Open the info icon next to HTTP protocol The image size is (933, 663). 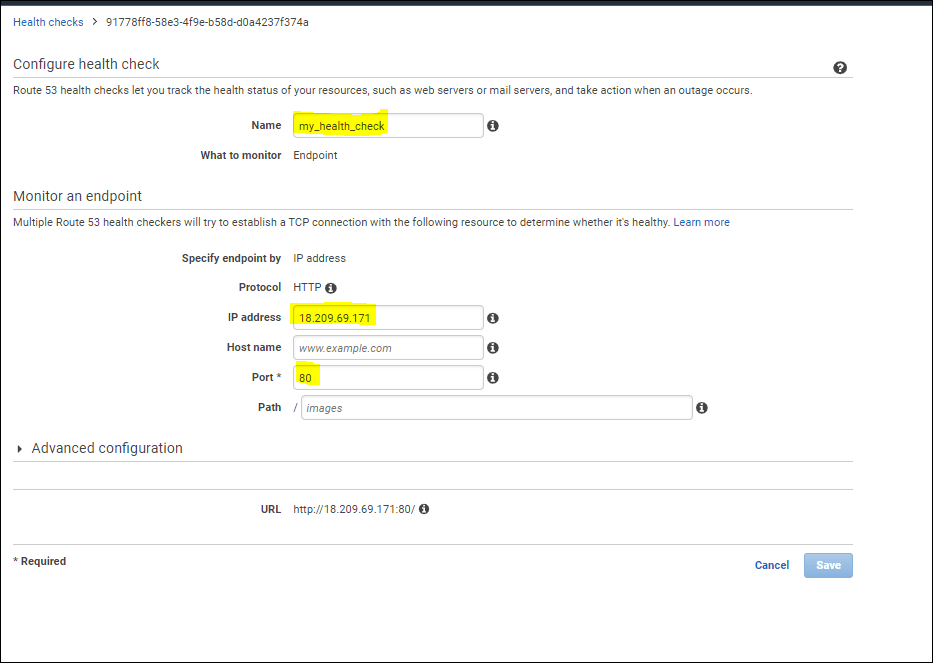[x=330, y=287]
